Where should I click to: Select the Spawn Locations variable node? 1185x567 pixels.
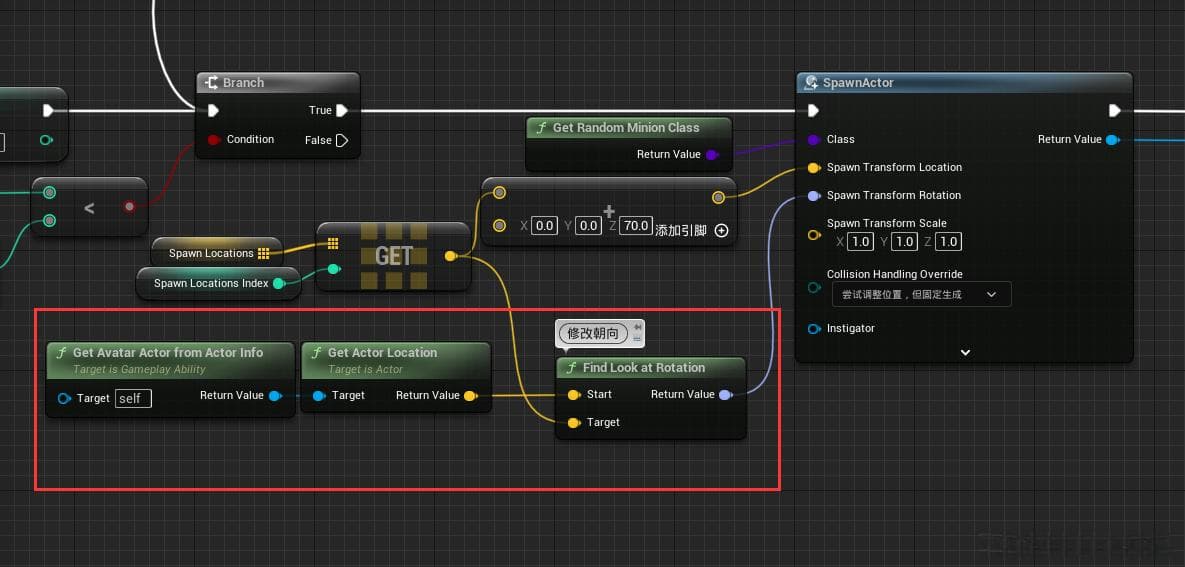(x=217, y=253)
